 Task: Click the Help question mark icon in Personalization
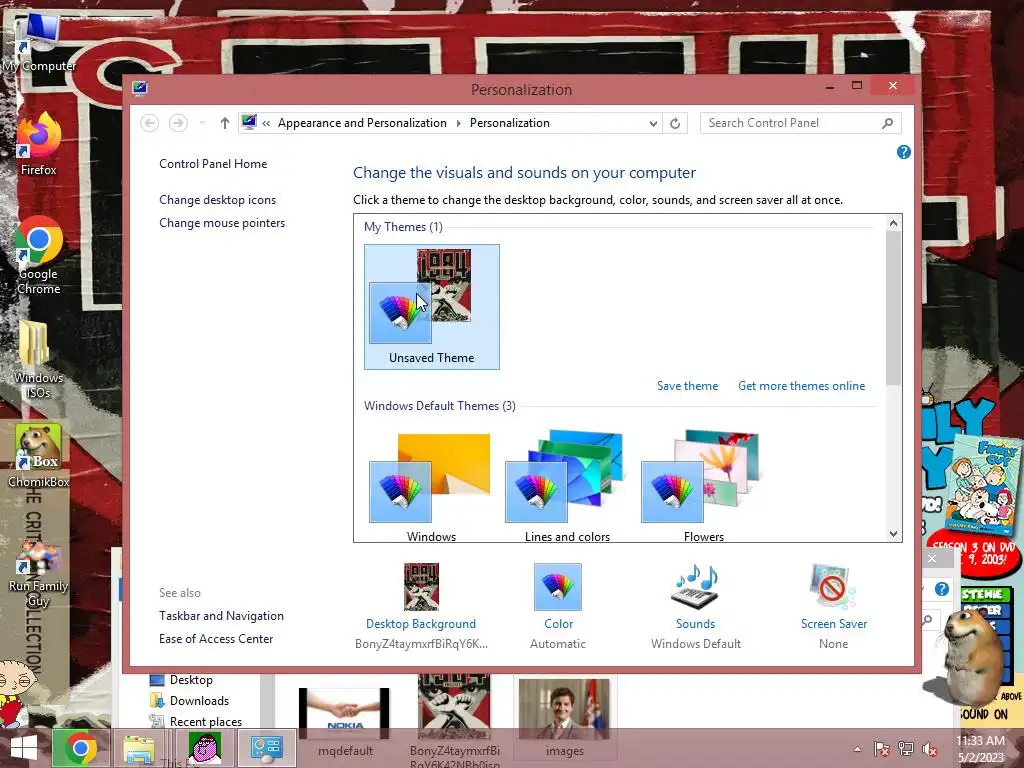click(x=903, y=152)
